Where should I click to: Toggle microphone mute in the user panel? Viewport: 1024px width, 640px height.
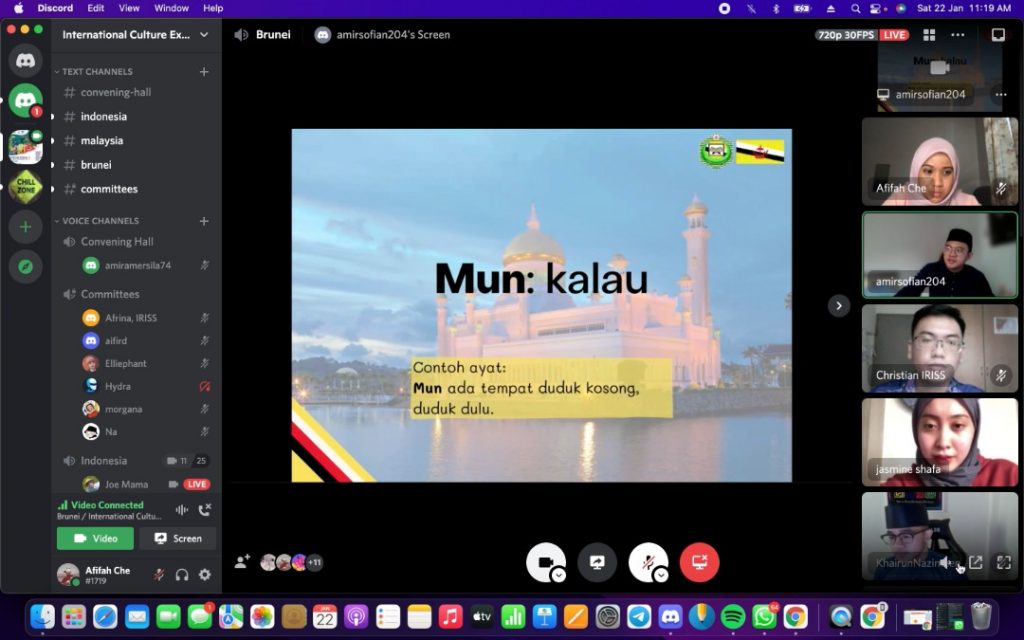[x=159, y=575]
